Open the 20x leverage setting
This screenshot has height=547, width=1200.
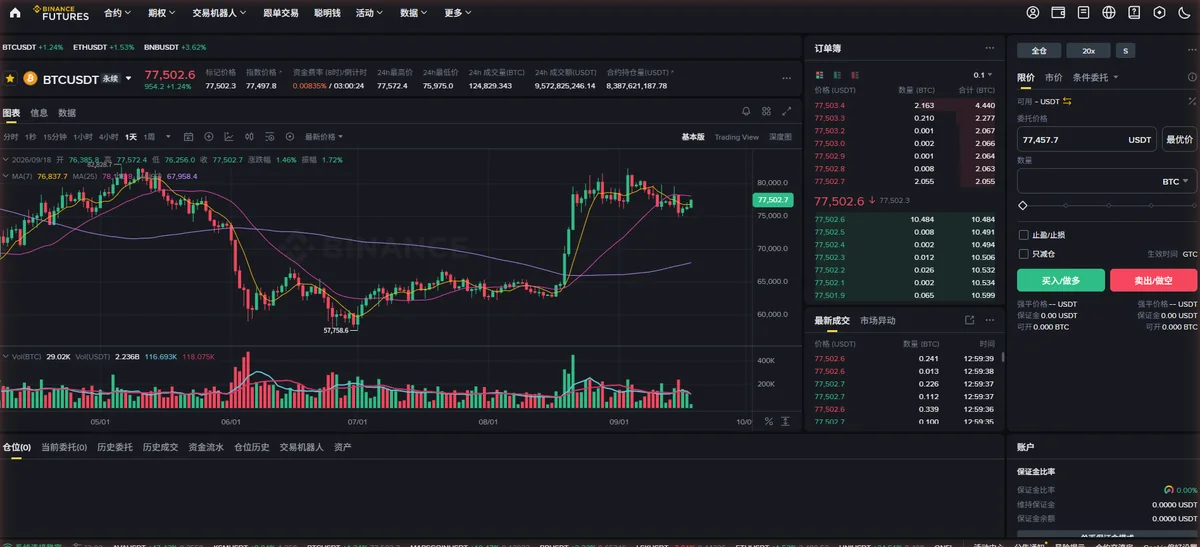(1089, 50)
